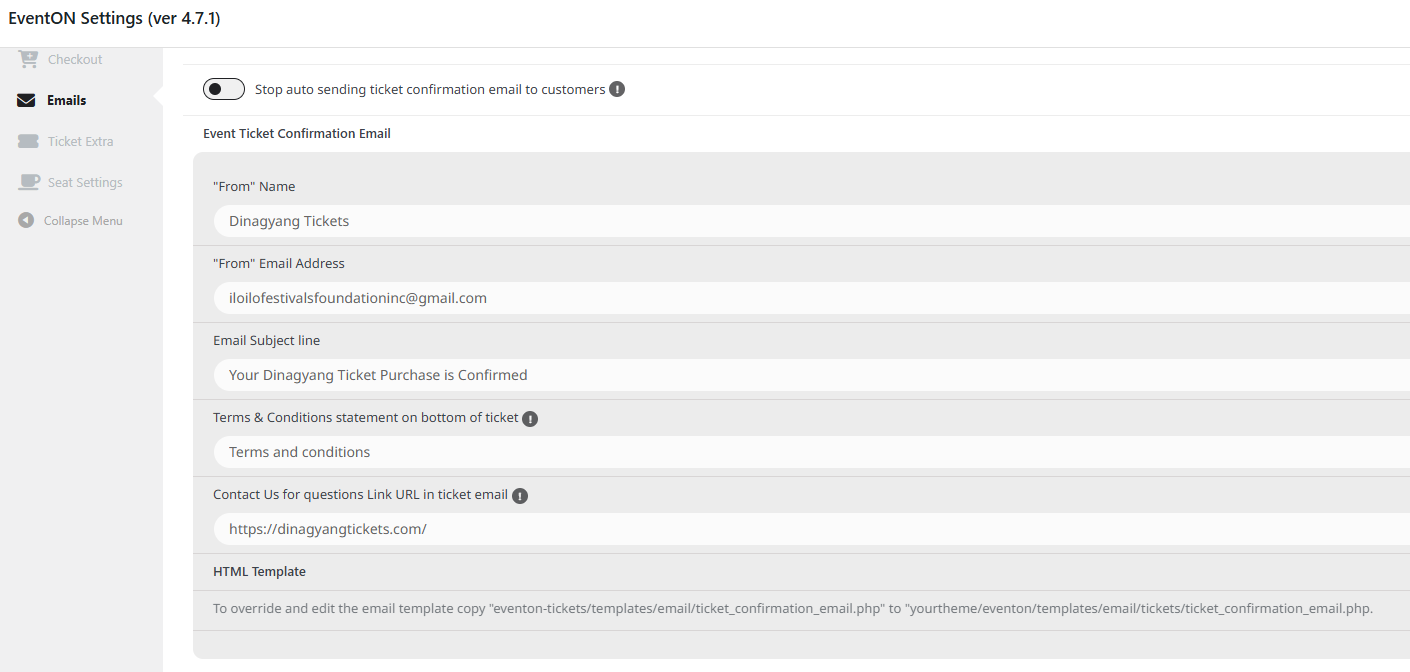Click the "From" Email Address field
This screenshot has width=1410, height=672.
812,298
